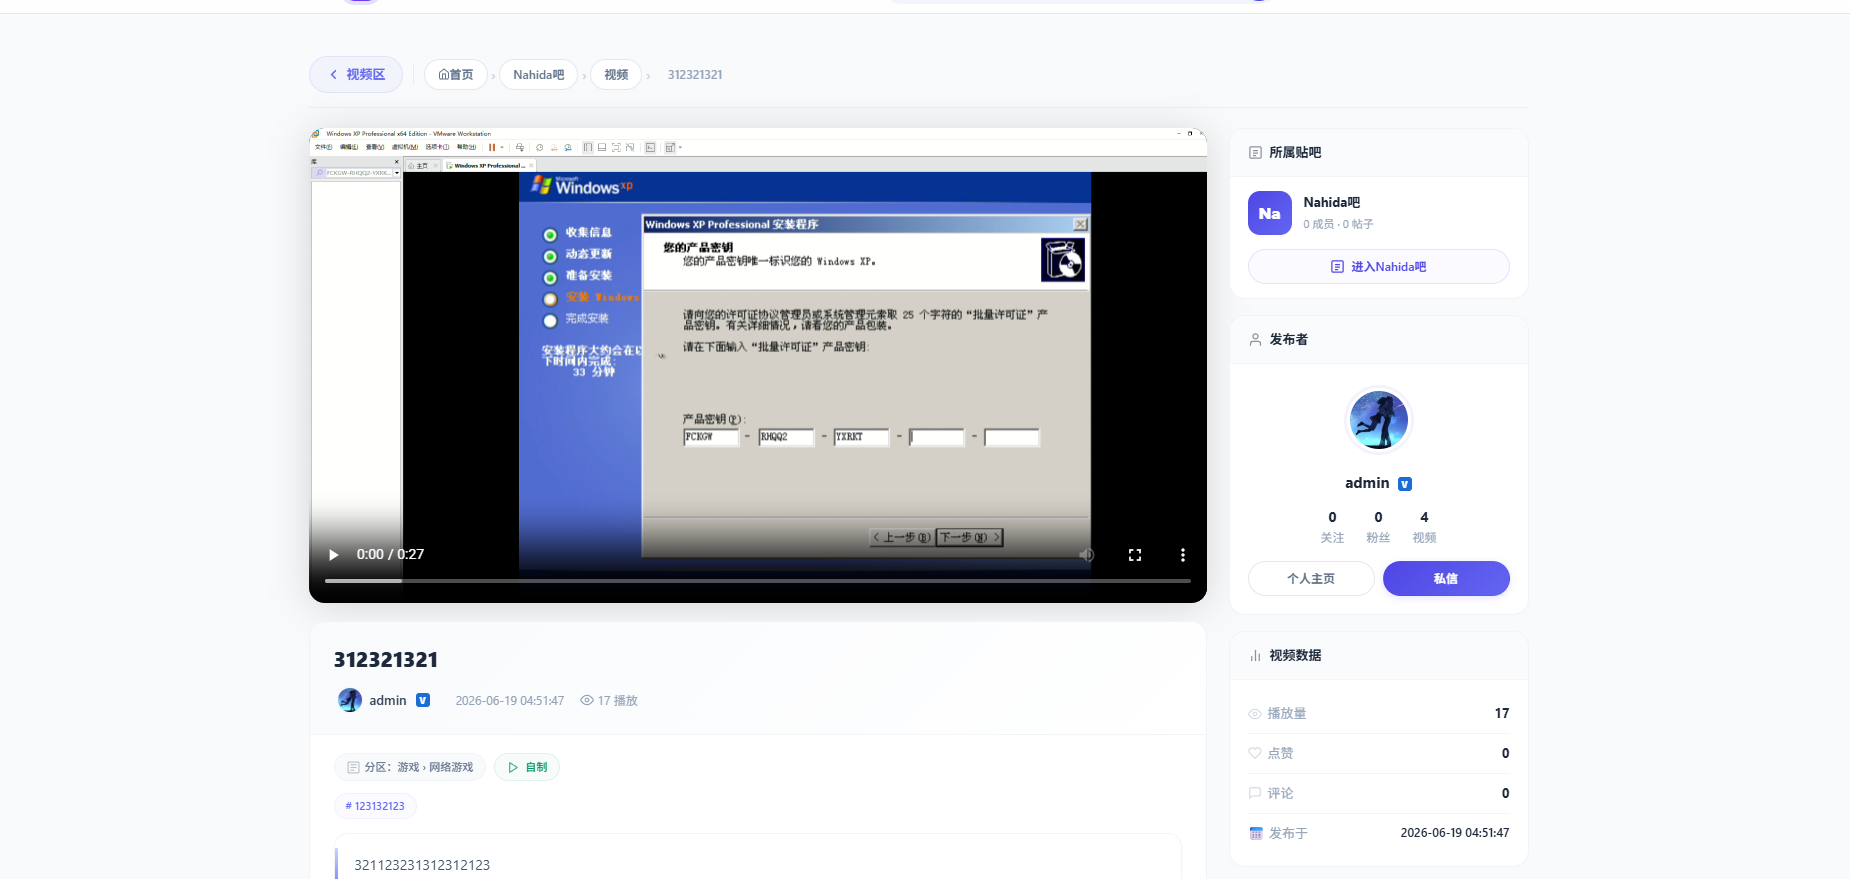Click the verified badge in 发布者 card
Screen dimensions: 1850x879
1405,484
